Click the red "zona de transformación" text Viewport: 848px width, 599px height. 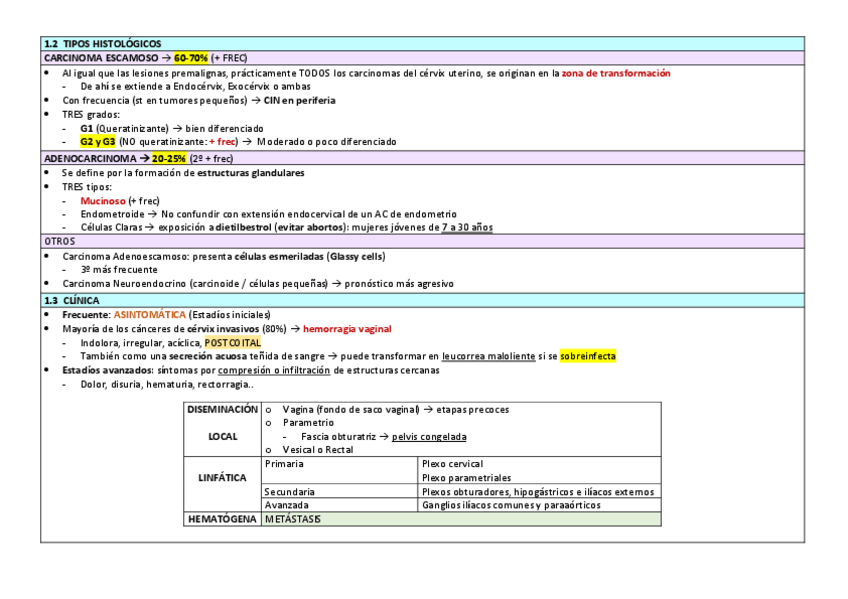coord(615,73)
